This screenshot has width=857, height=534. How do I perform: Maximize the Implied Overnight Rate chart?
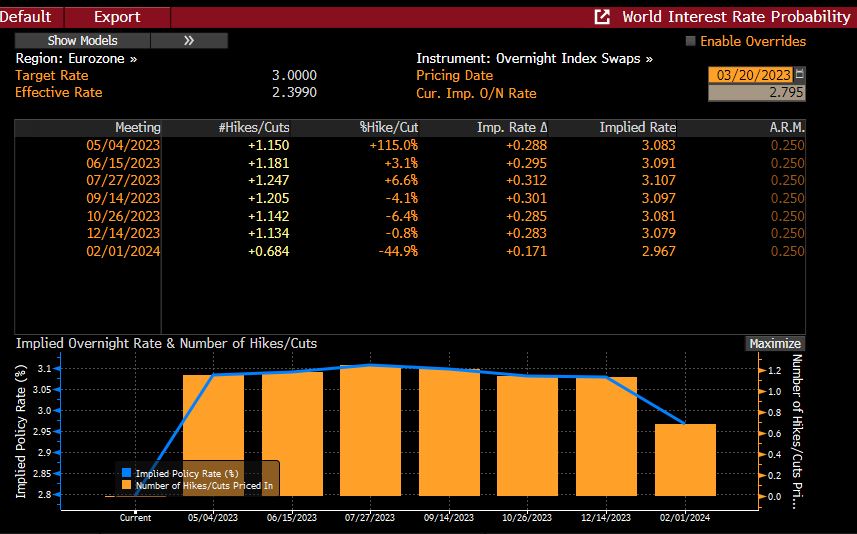(775, 343)
